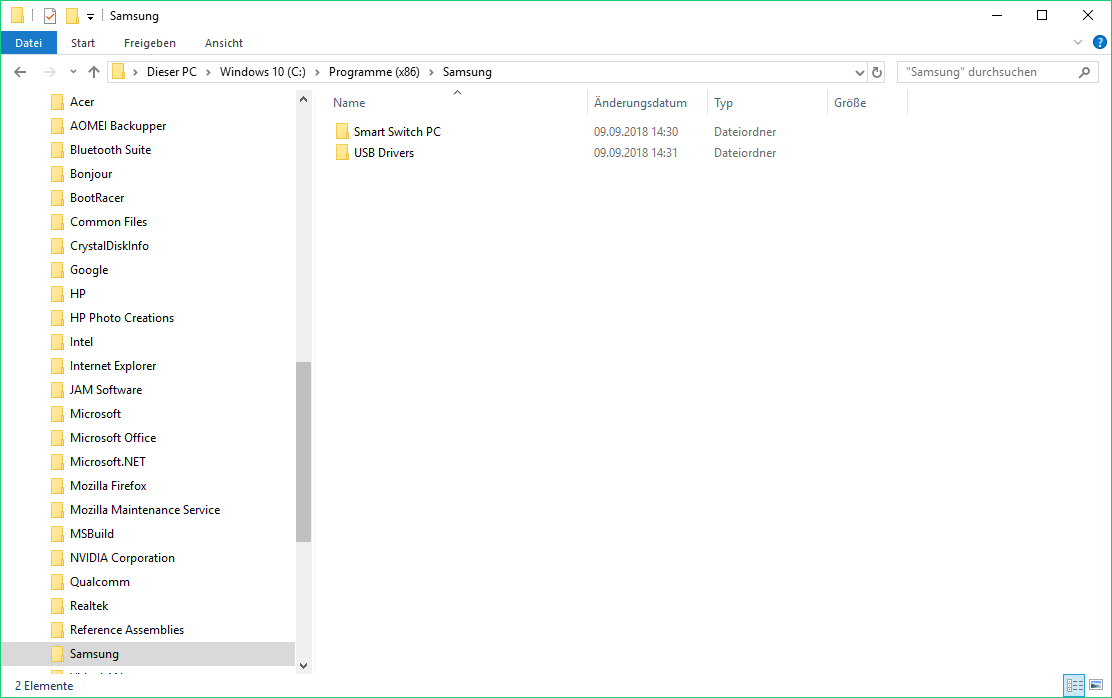Image resolution: width=1112 pixels, height=698 pixels.
Task: Open Help via the blue question mark
Action: click(x=1099, y=43)
